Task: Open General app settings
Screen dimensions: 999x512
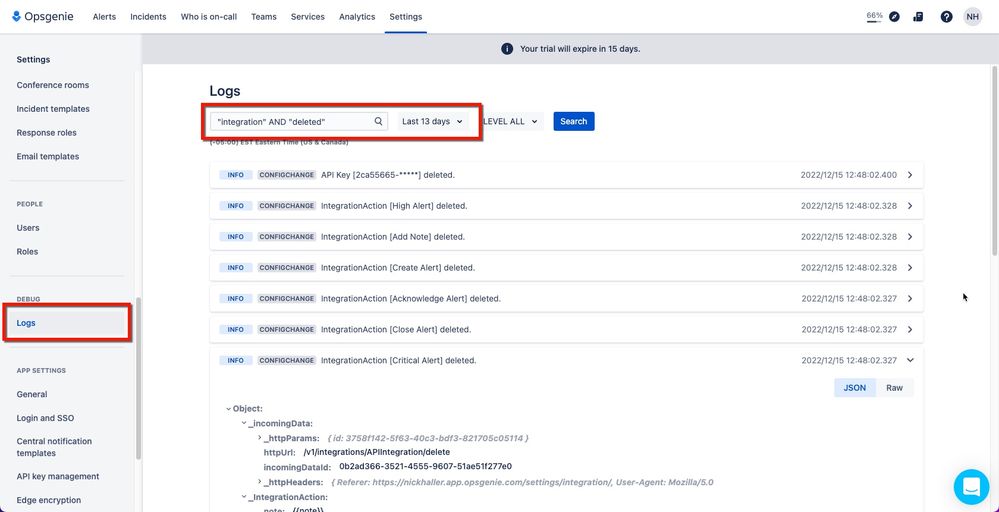Action: [32, 394]
